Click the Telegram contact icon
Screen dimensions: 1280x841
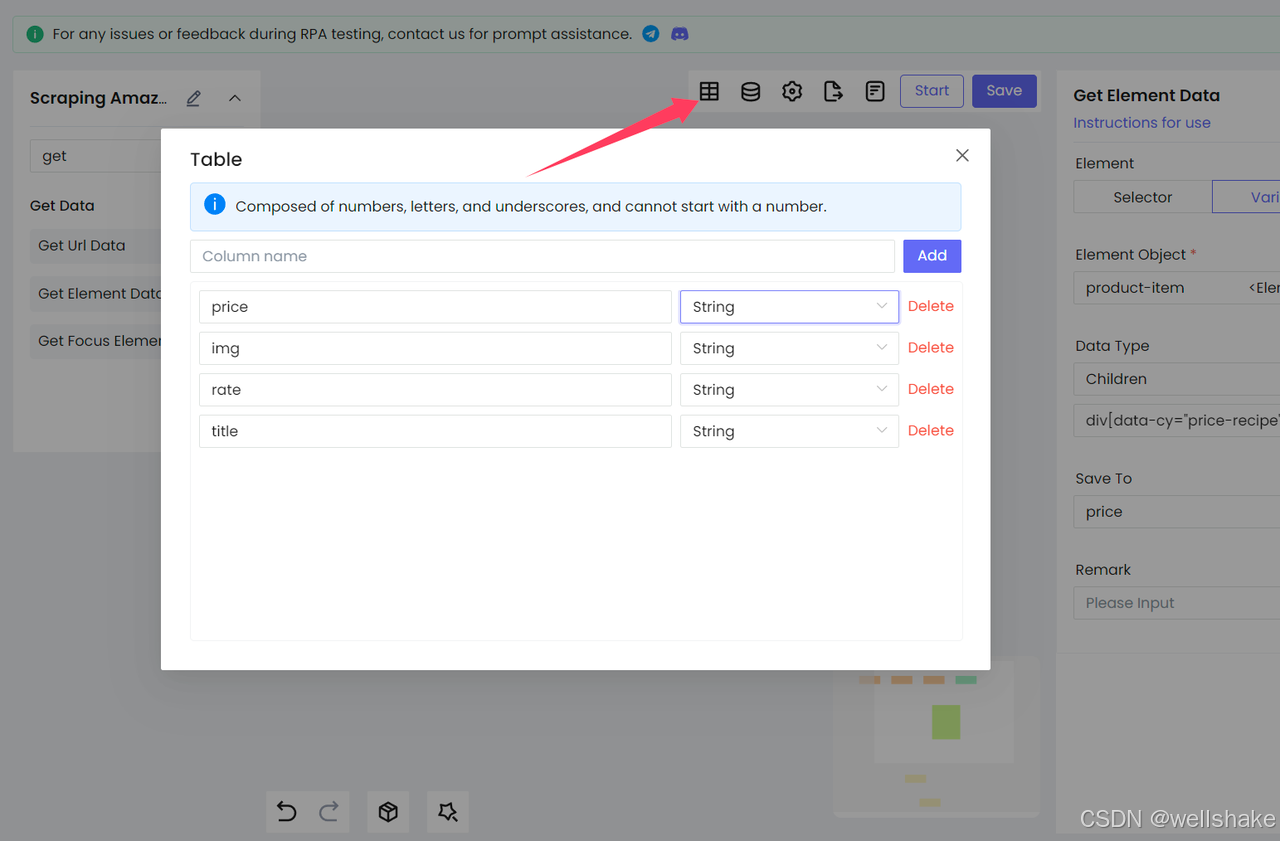pyautogui.click(x=651, y=34)
